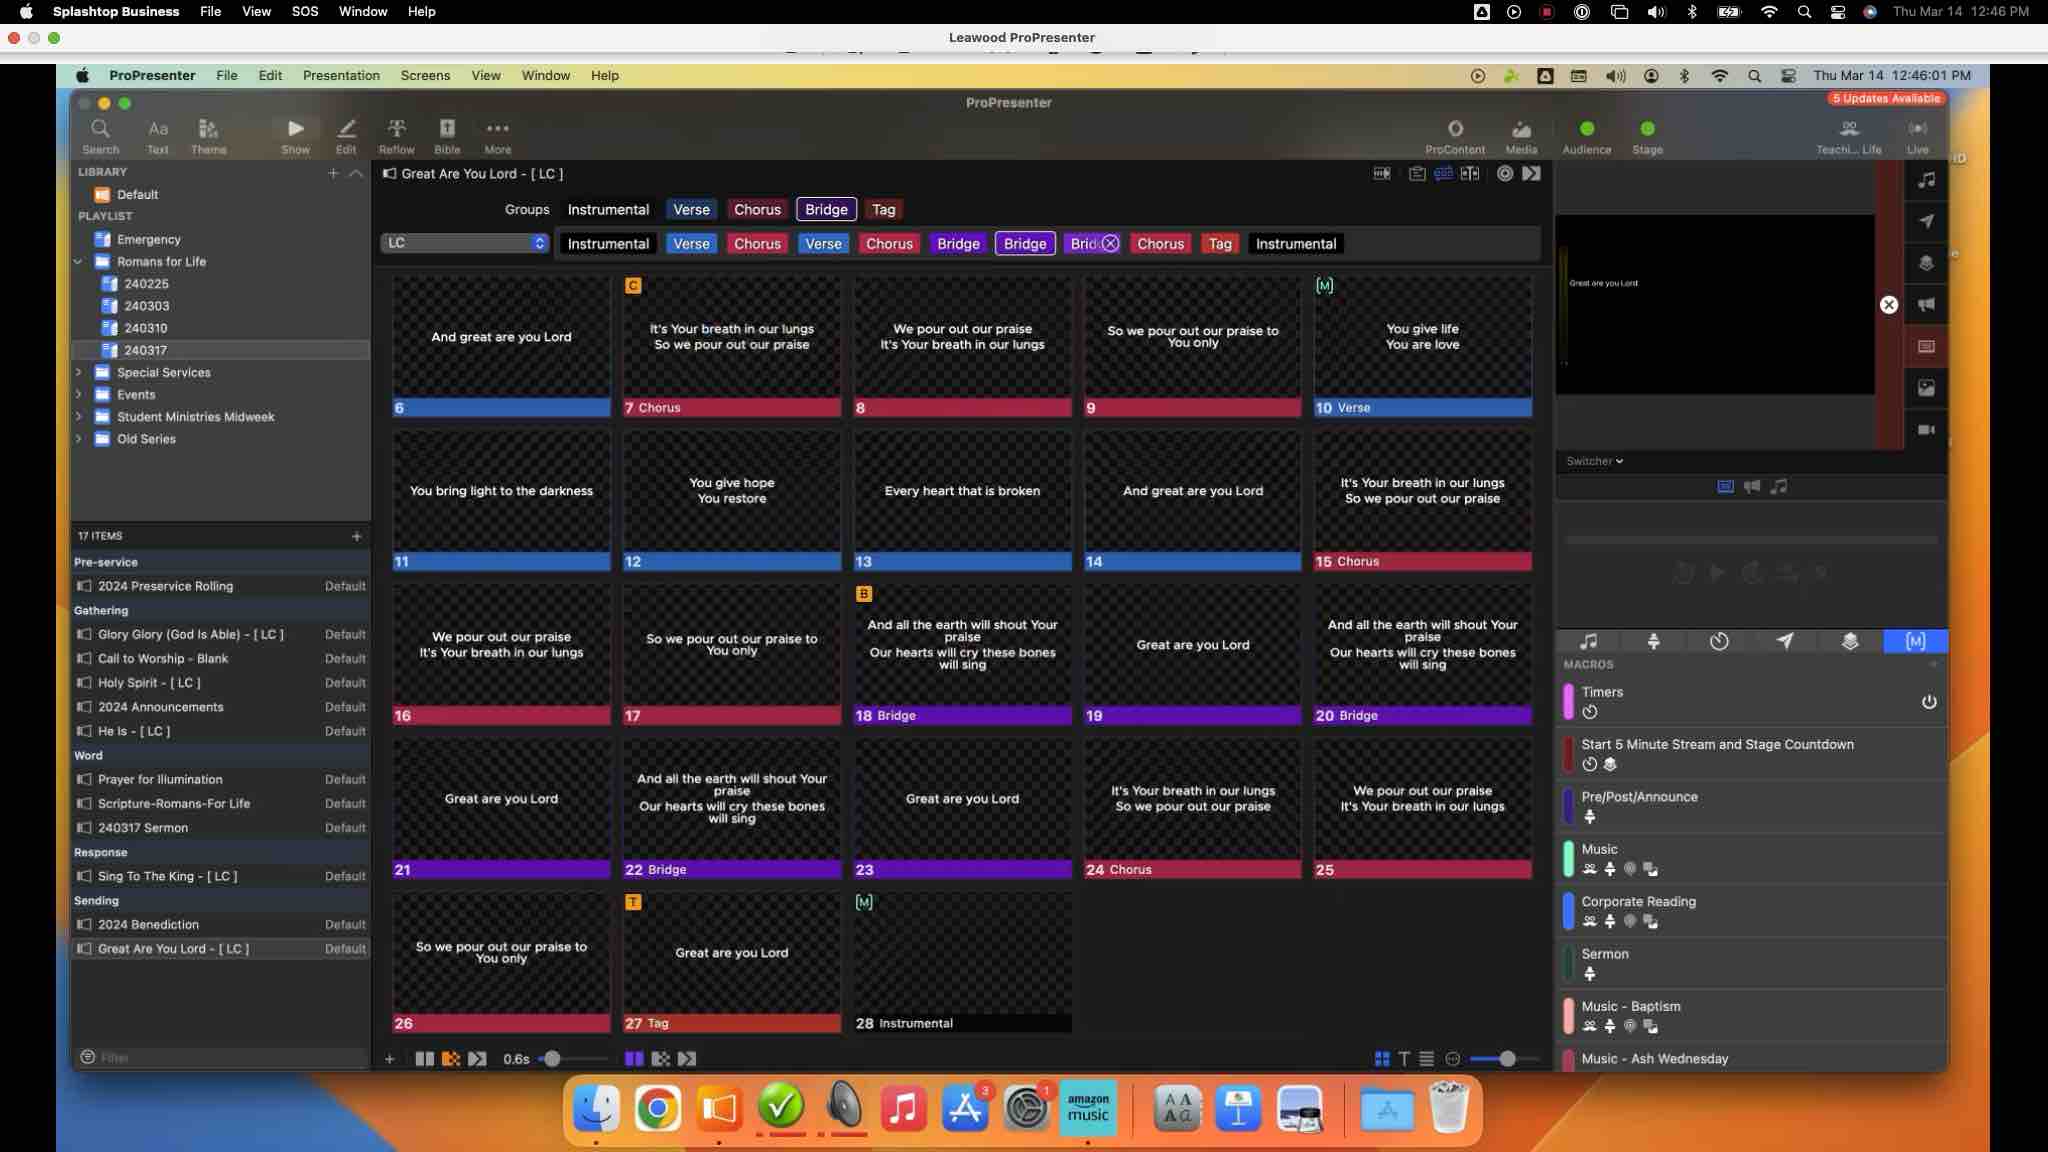Image resolution: width=2048 pixels, height=1152 pixels.
Task: Expand the Special Services folder
Action: tap(79, 372)
